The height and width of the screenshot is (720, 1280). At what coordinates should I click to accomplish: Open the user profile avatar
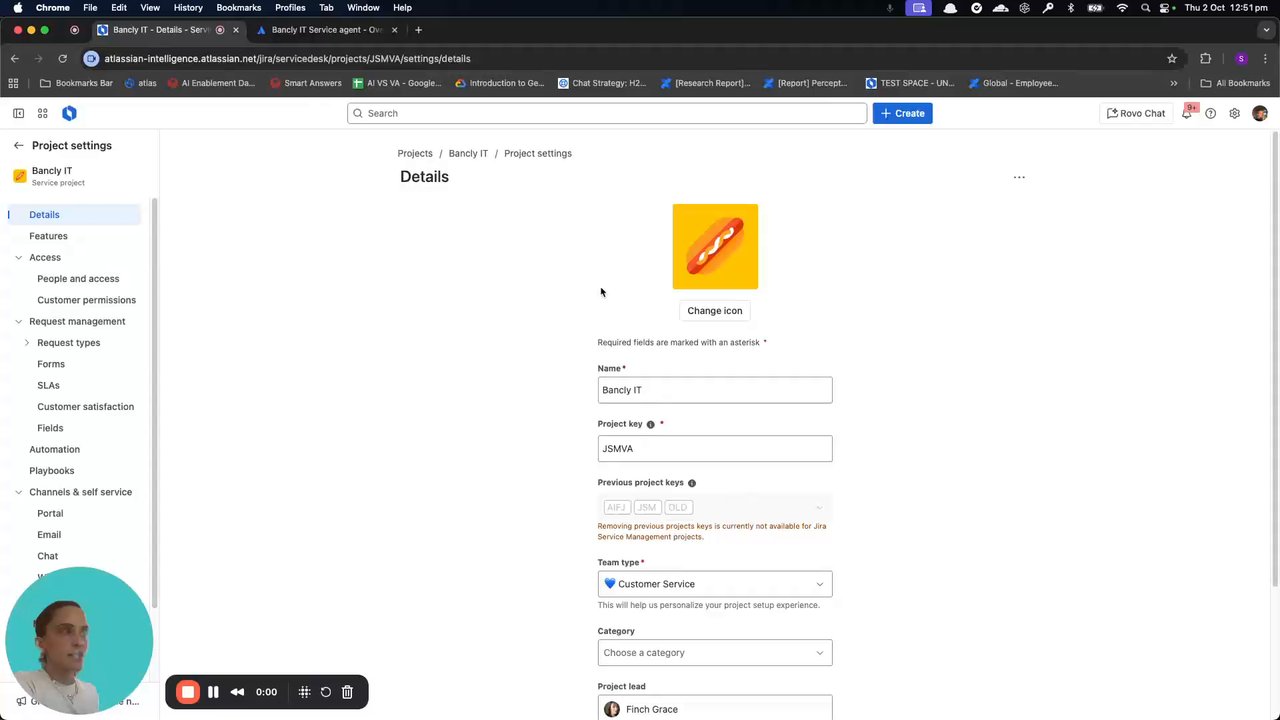1259,113
